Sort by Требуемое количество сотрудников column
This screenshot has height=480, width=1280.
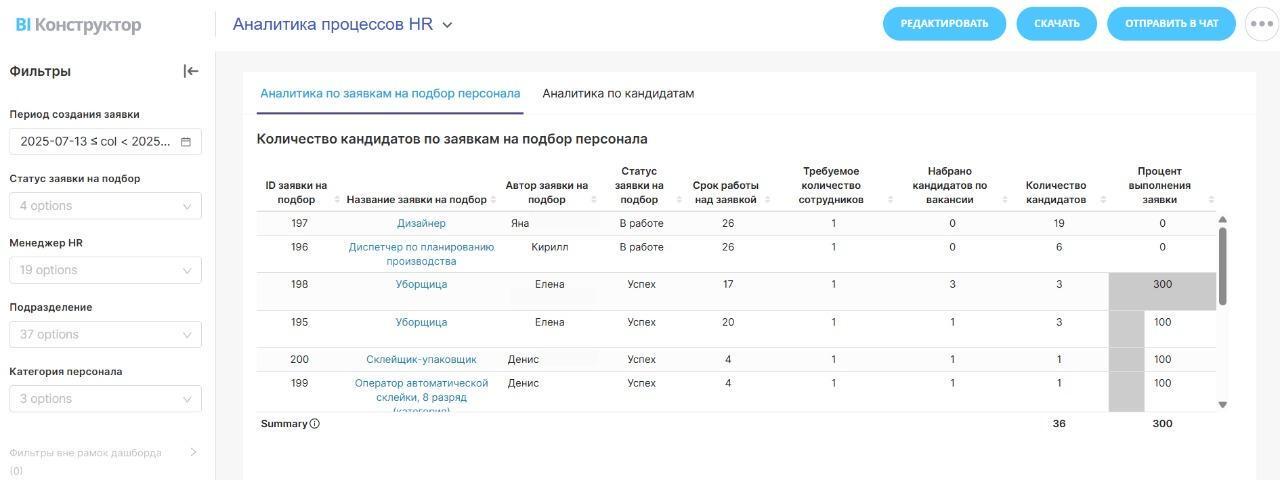pyautogui.click(x=890, y=200)
